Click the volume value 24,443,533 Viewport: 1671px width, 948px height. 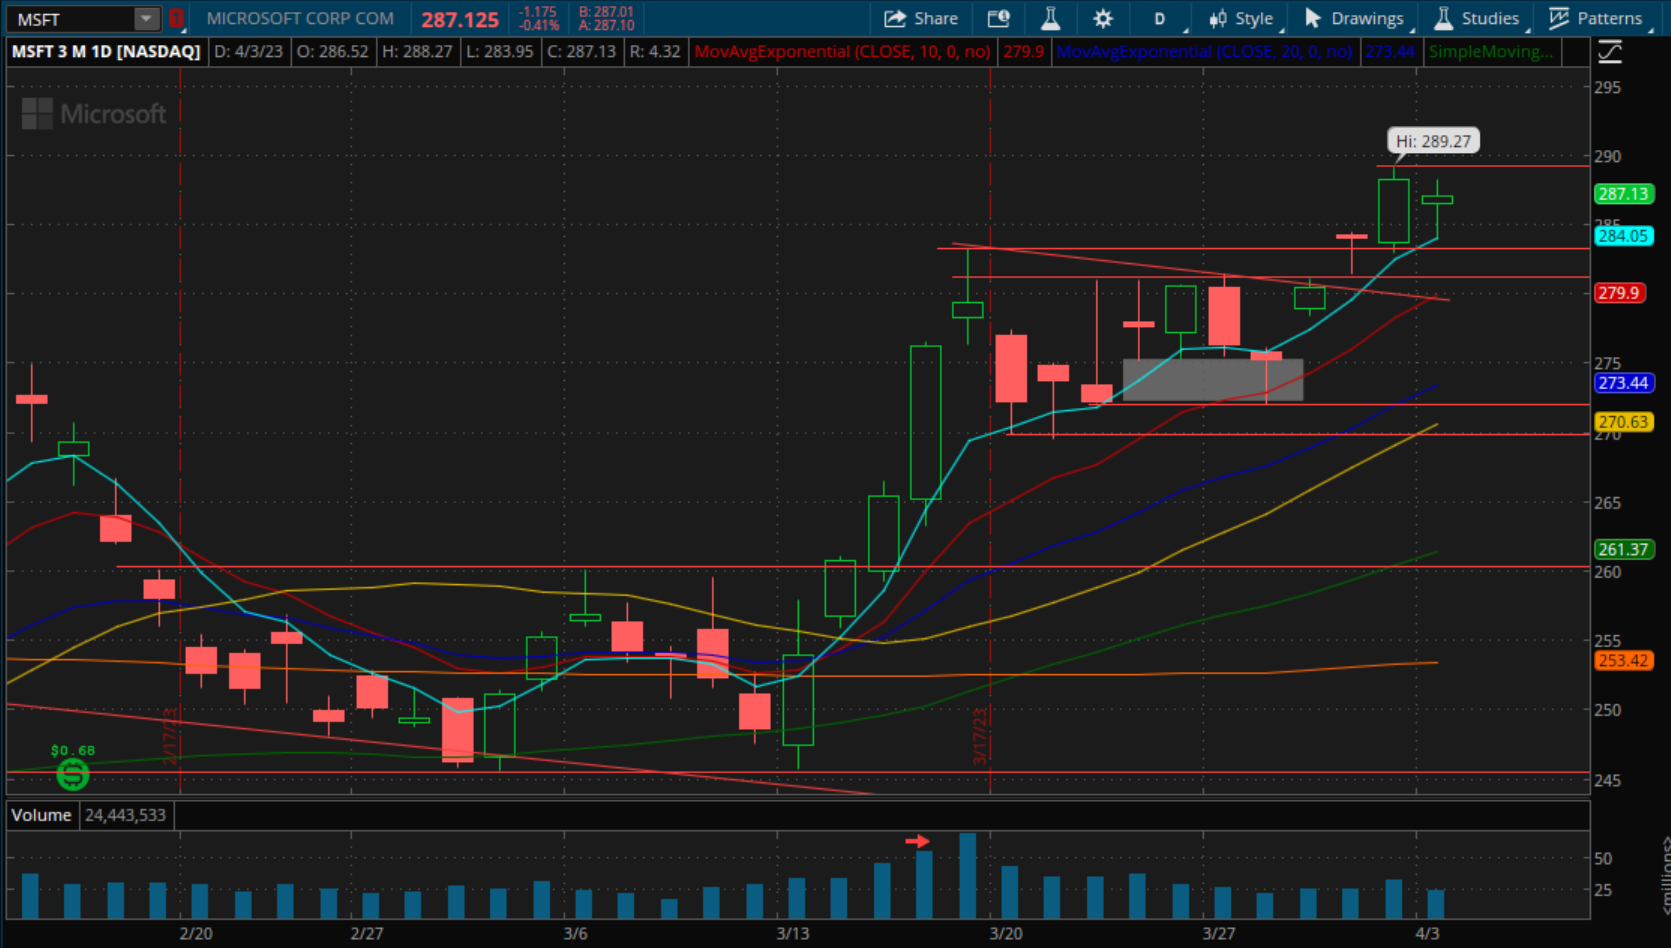125,815
